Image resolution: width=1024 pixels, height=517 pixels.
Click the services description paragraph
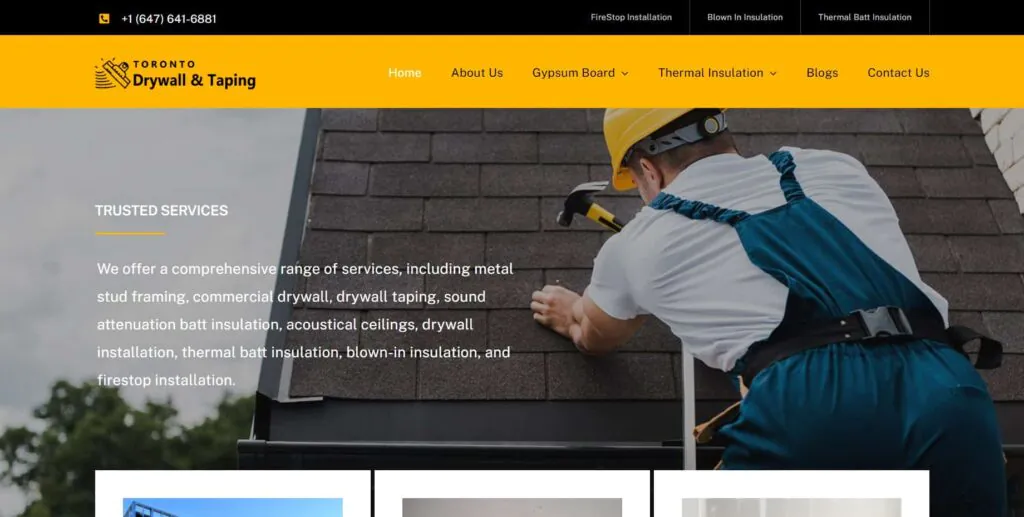pos(306,324)
